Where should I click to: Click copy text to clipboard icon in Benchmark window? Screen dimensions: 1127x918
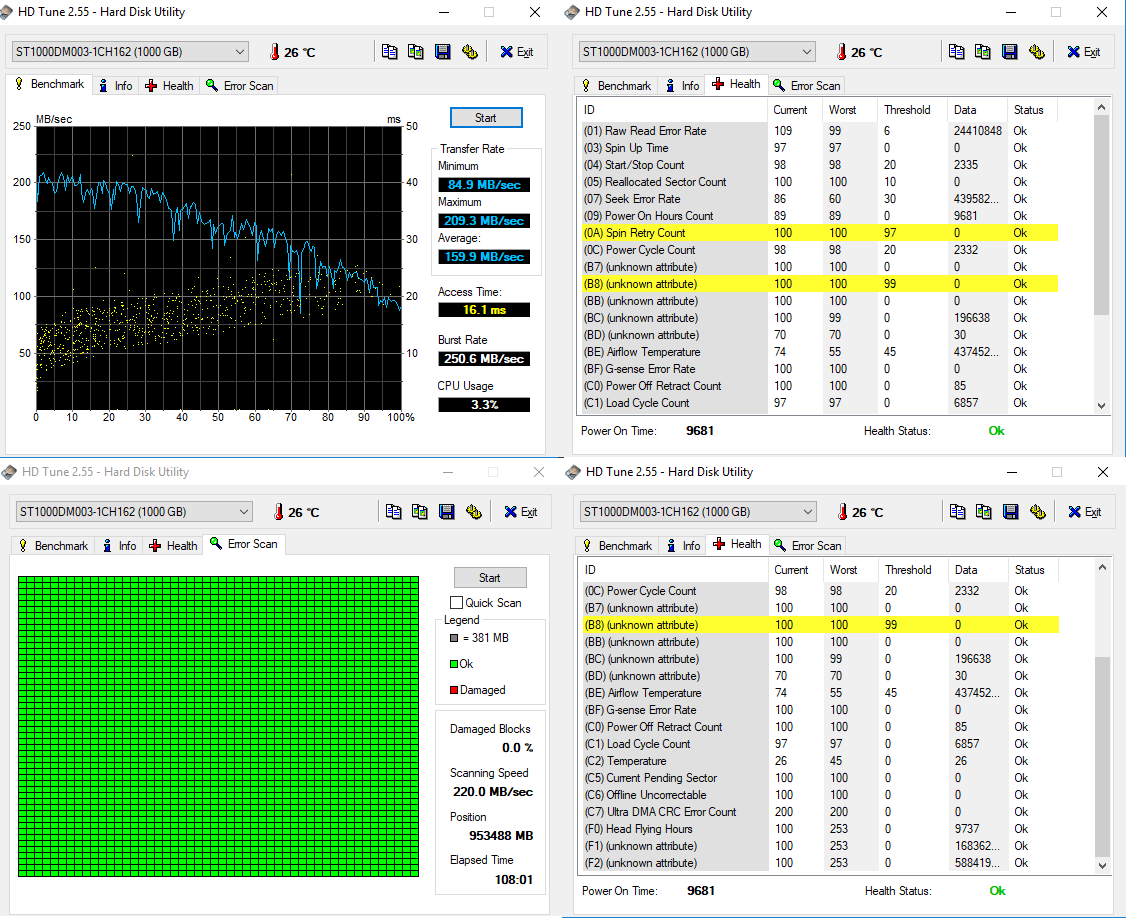(389, 52)
